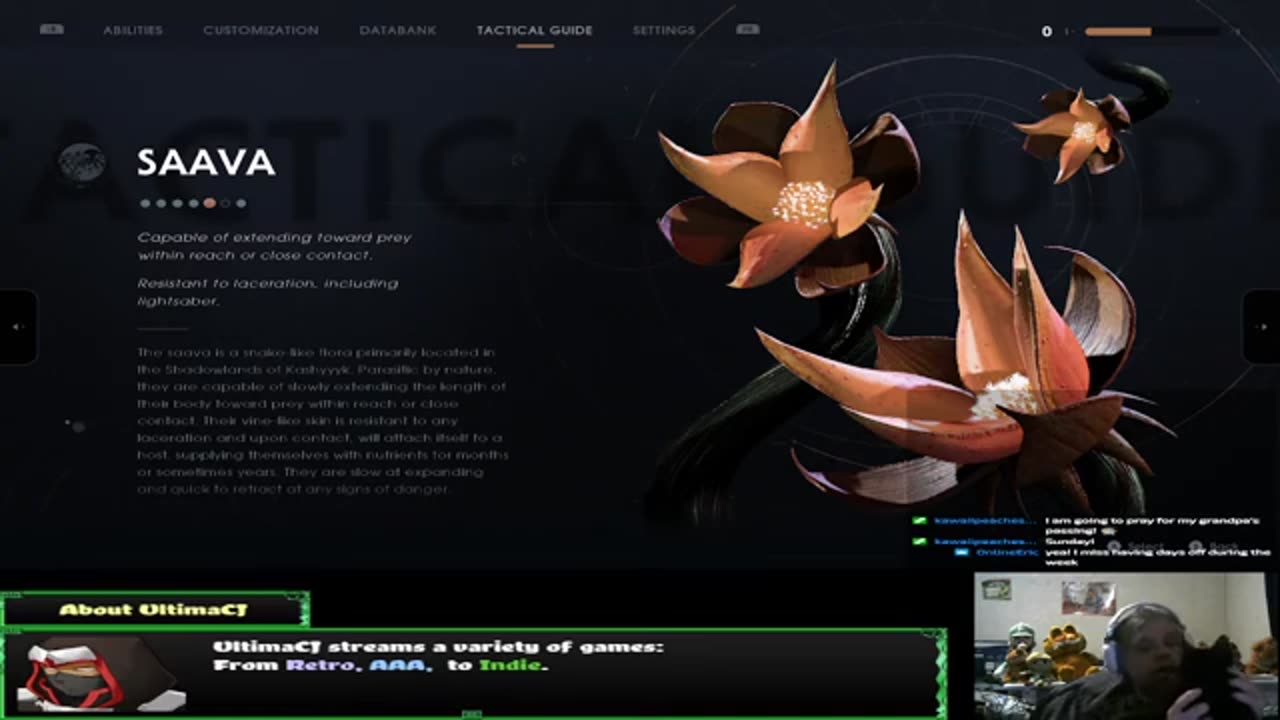Click the RB bumper icon after Settings
The width and height of the screenshot is (1280, 720).
[747, 29]
